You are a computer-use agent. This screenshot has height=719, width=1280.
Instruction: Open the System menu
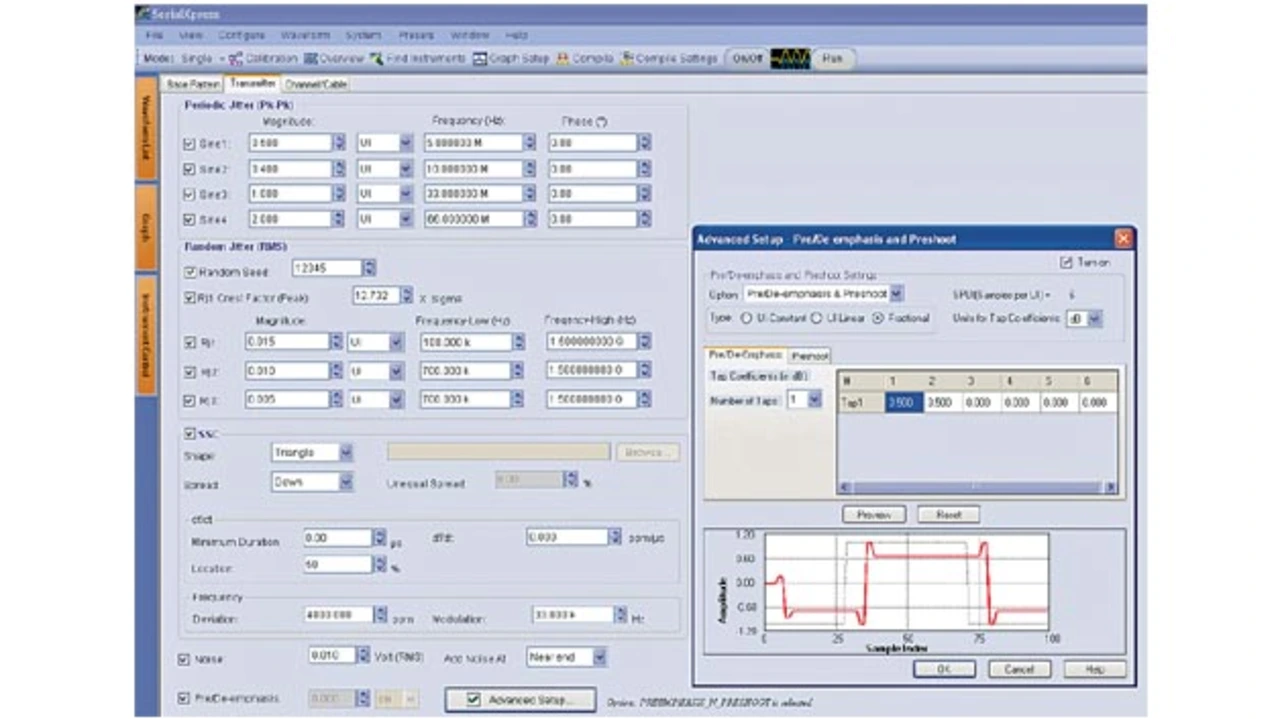click(363, 35)
